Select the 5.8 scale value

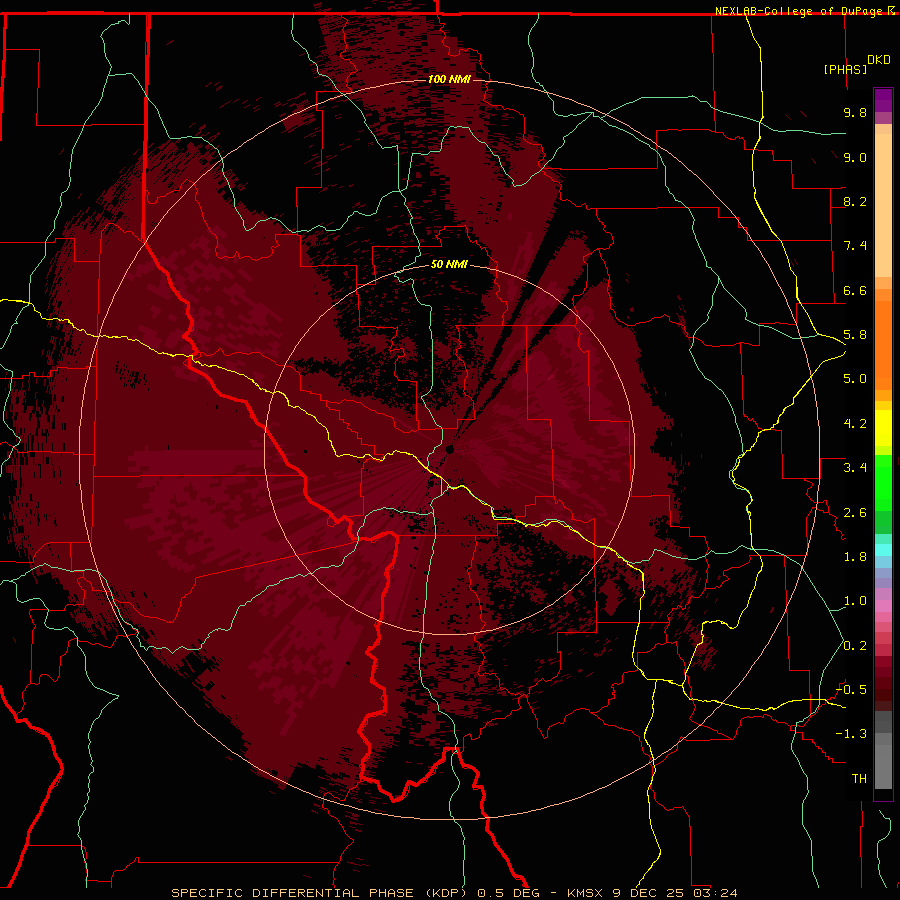pos(855,335)
